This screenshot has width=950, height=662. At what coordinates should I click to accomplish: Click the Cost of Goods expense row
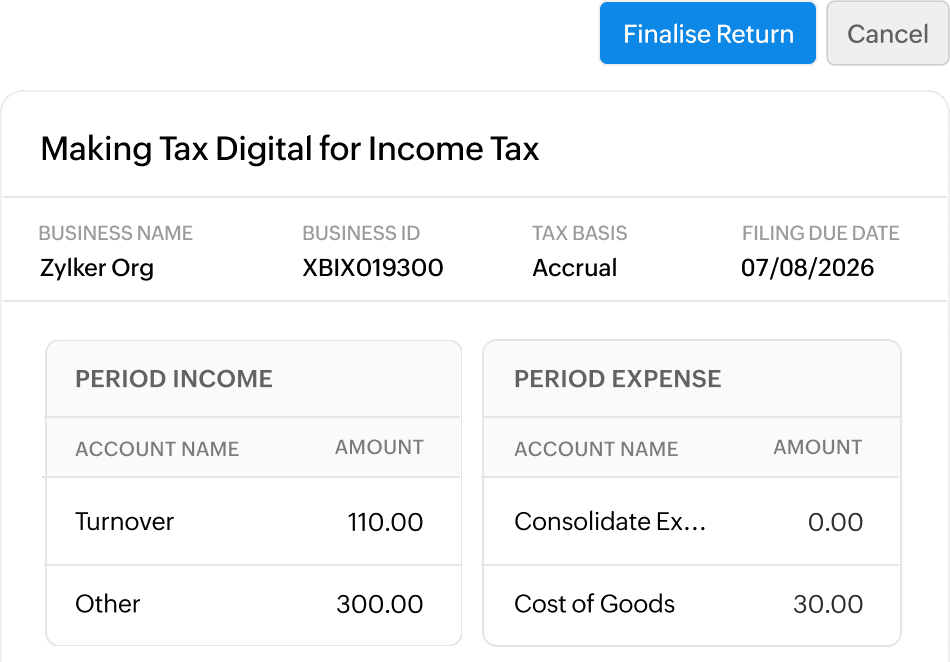point(594,604)
